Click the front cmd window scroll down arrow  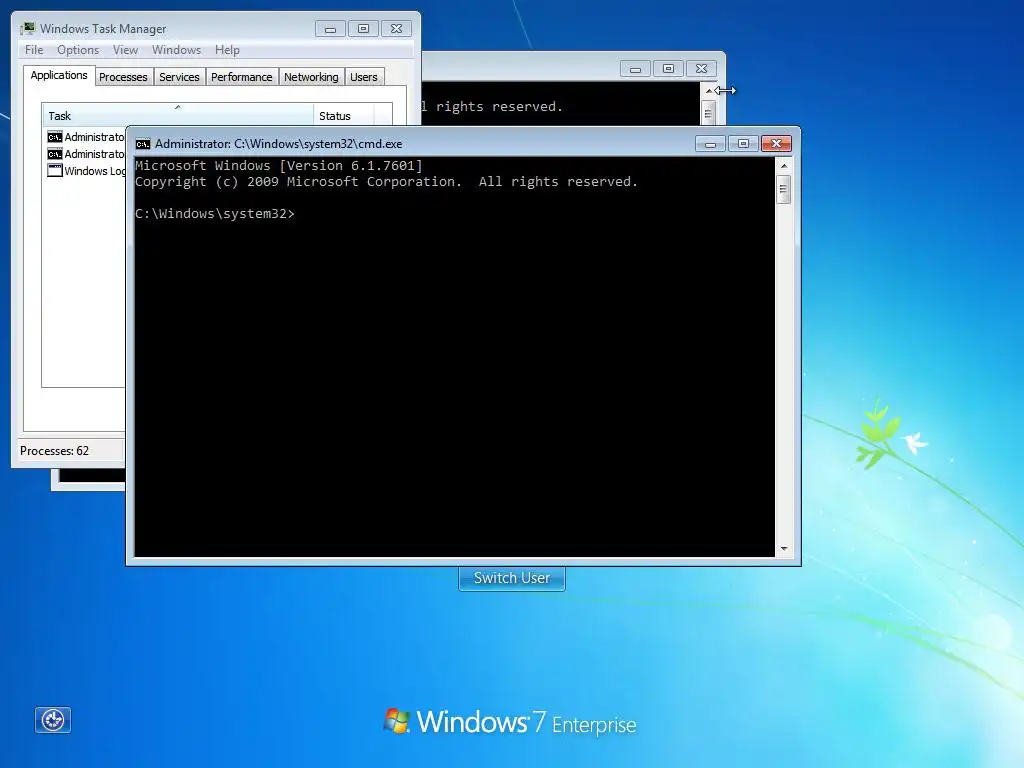pos(784,549)
